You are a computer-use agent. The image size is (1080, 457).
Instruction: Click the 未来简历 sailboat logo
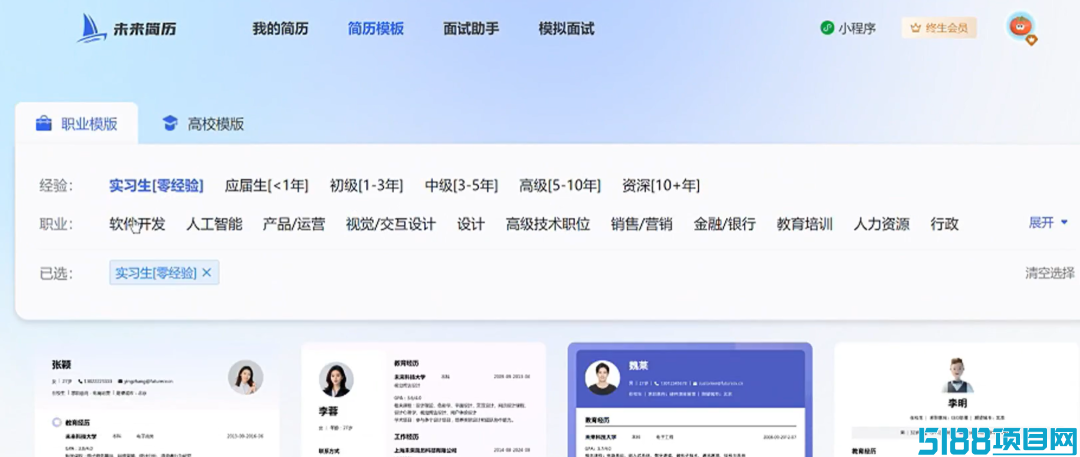[x=127, y=28]
